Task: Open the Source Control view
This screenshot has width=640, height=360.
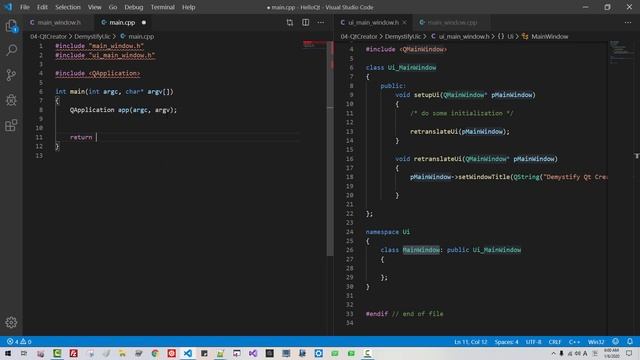Action: click(11, 75)
